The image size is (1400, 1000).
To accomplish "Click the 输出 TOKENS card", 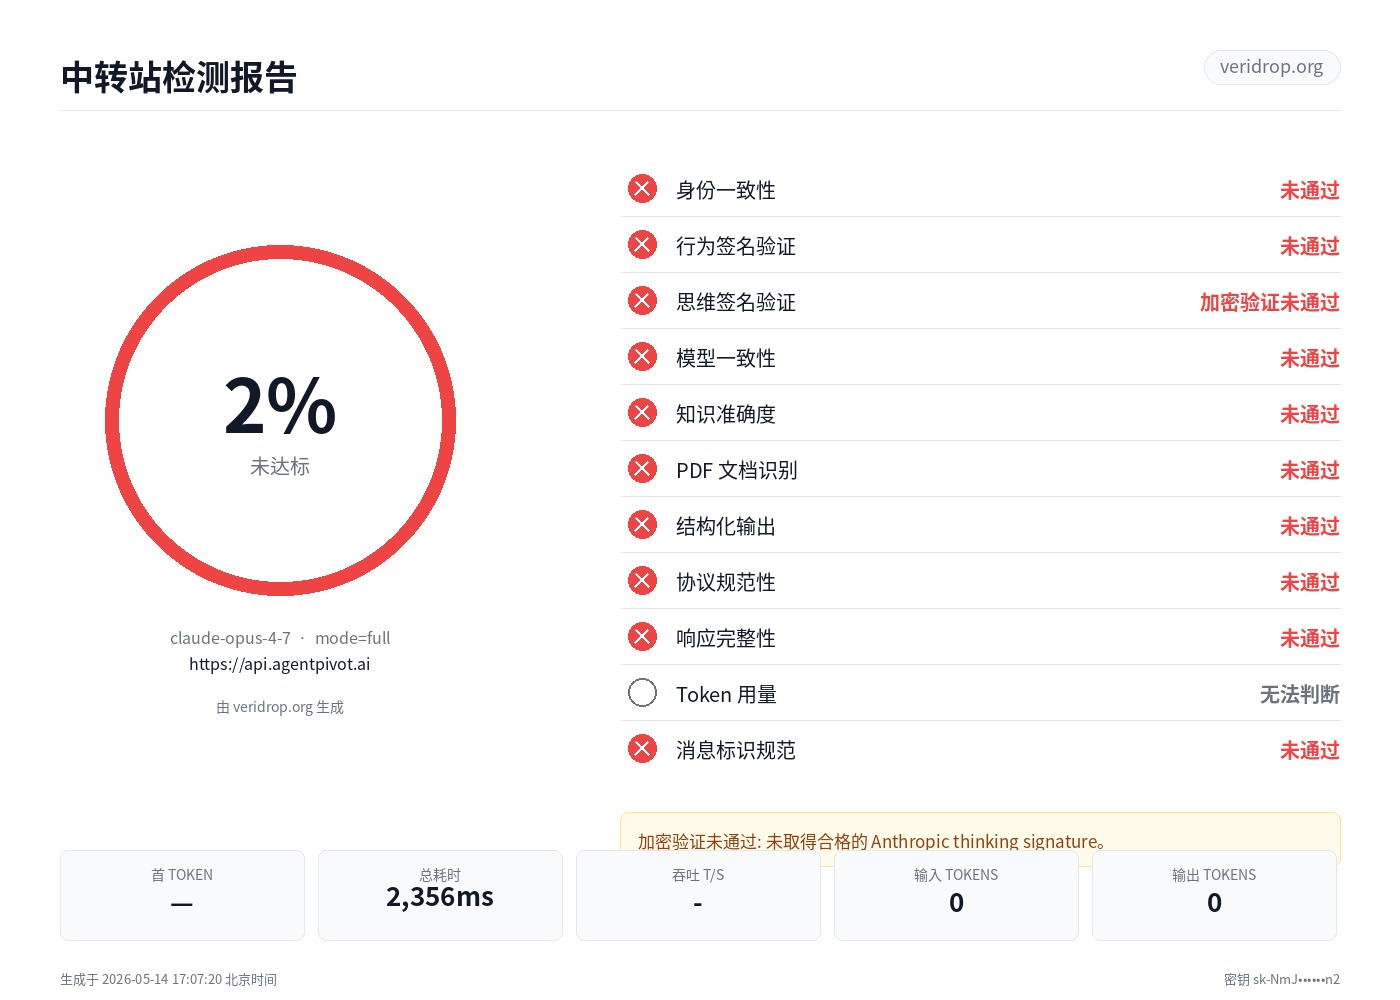I will tap(1214, 895).
